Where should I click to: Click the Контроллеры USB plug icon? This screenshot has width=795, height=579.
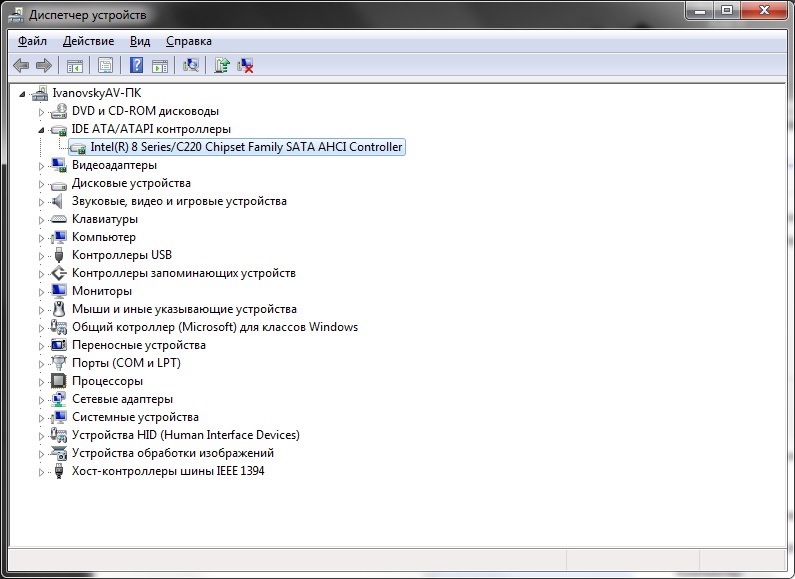tap(59, 255)
